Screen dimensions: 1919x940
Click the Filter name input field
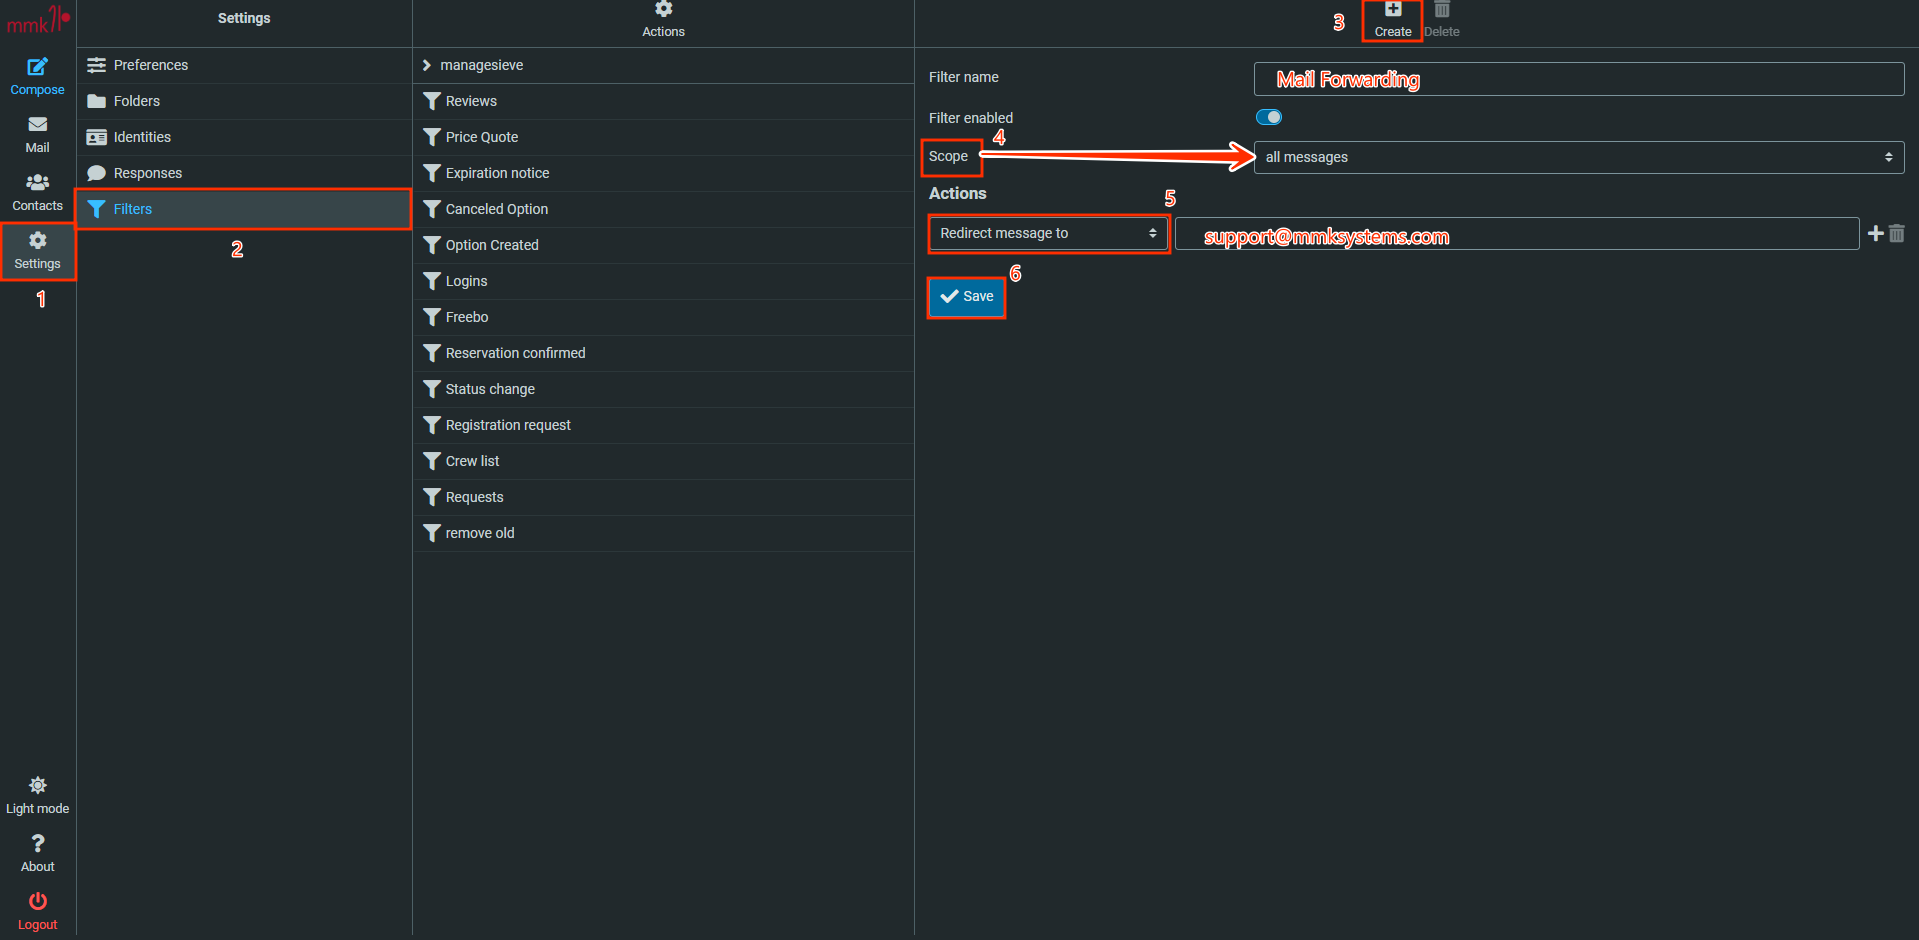click(x=1579, y=79)
